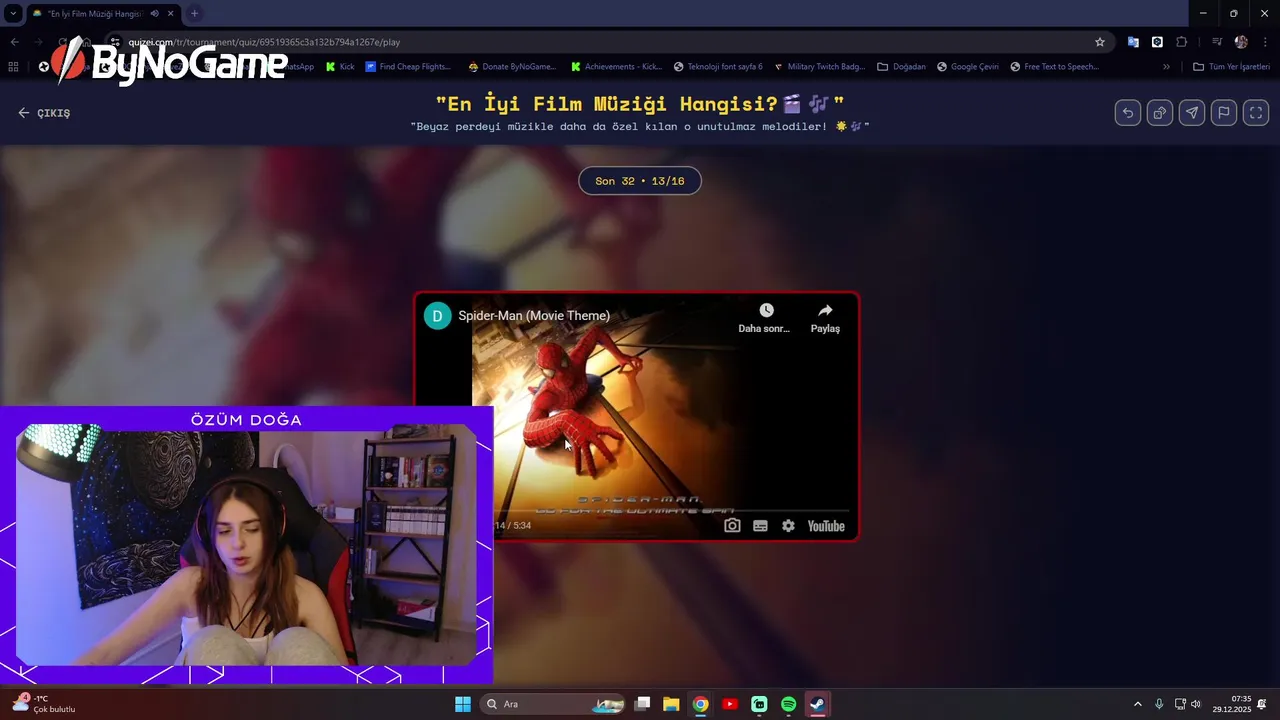
Task: Open the extensions puzzle icon
Action: coord(1182,42)
